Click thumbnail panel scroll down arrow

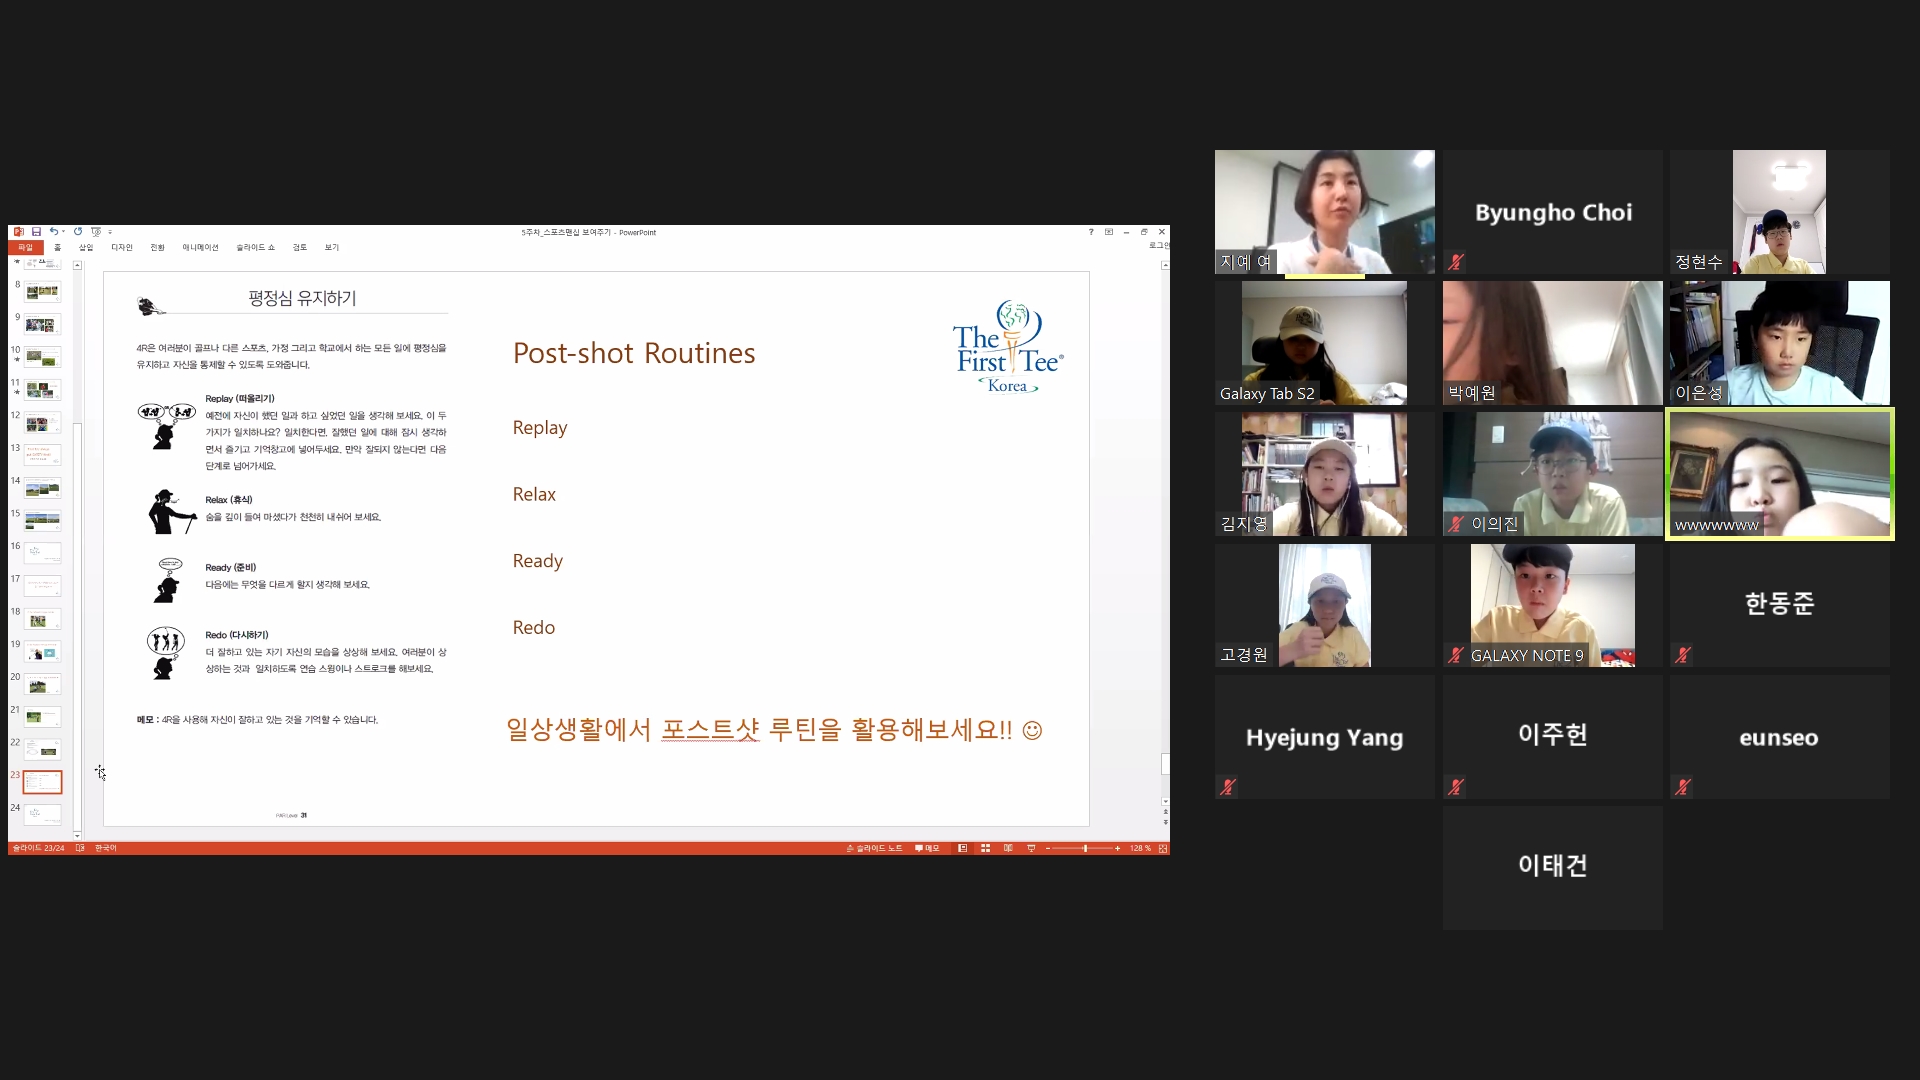pos(77,835)
